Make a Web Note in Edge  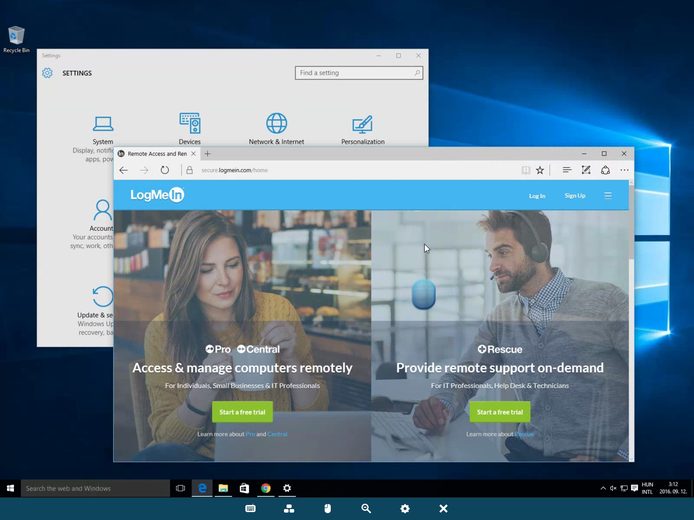coord(586,170)
